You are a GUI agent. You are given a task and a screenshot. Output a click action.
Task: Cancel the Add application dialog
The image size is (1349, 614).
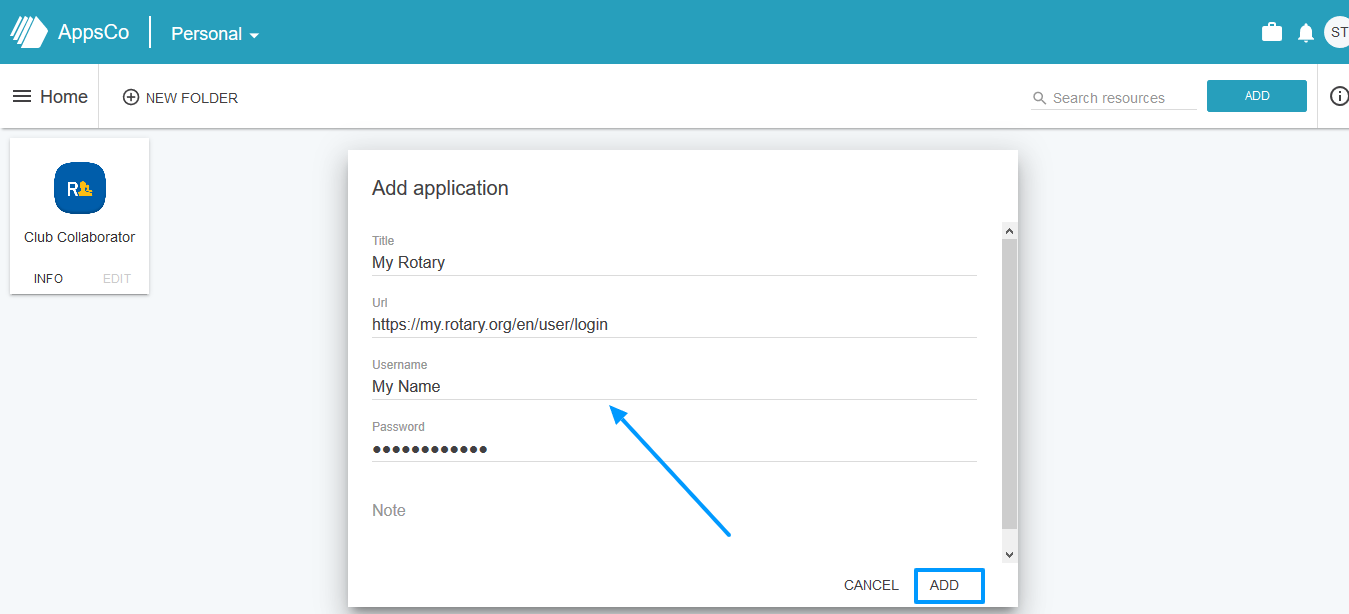pos(871,585)
